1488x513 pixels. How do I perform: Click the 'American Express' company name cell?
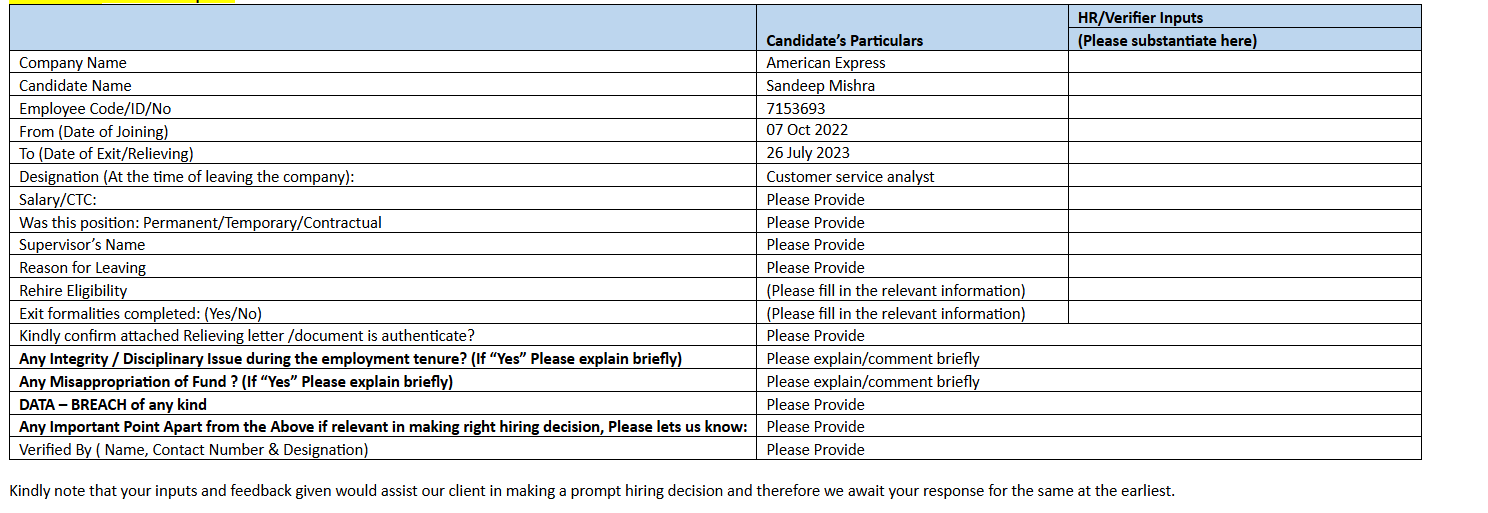point(825,62)
